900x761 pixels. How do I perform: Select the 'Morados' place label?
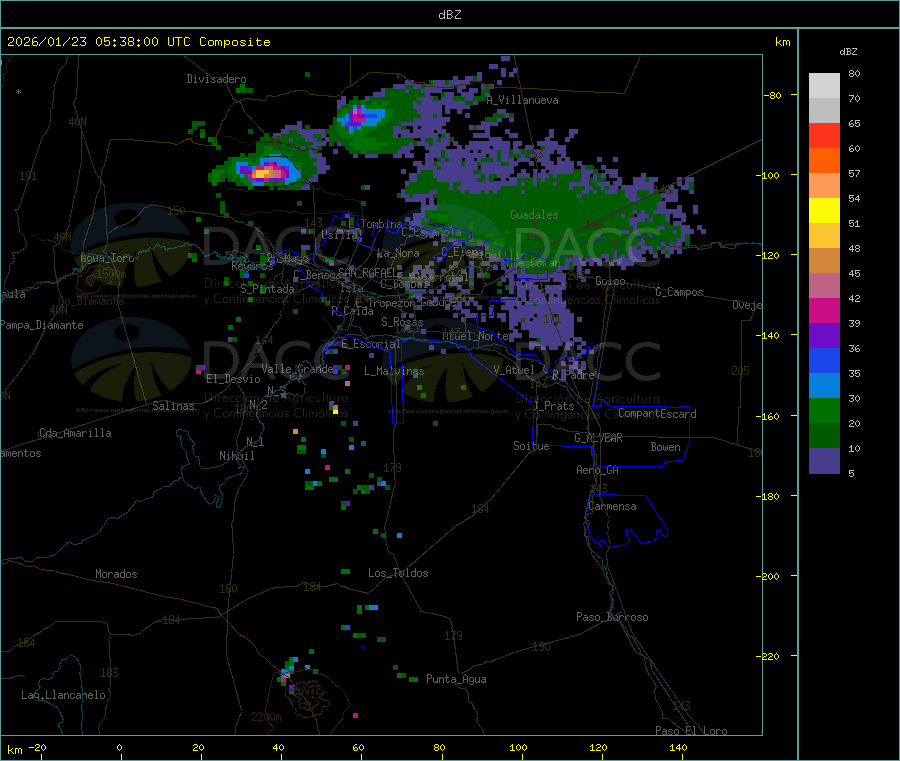[116, 574]
